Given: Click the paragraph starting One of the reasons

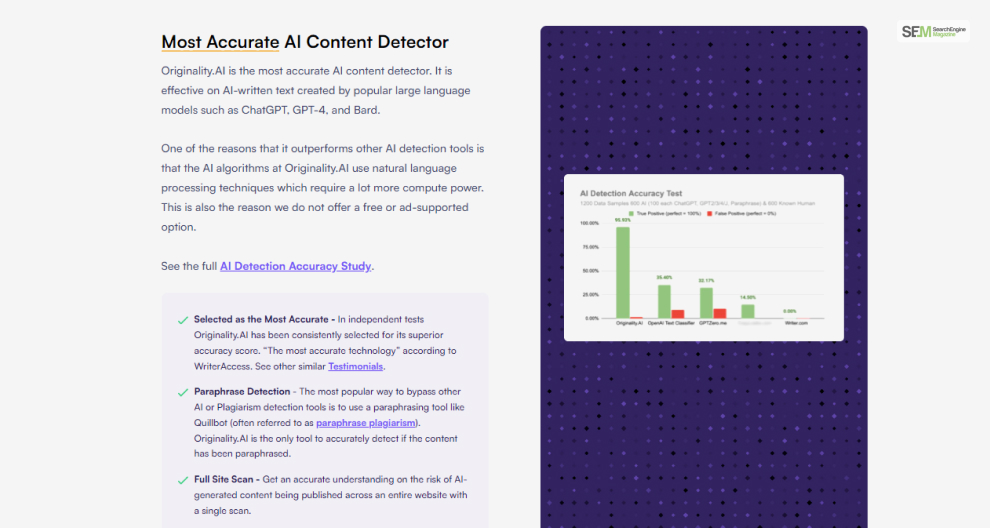Looking at the screenshot, I should coord(323,188).
